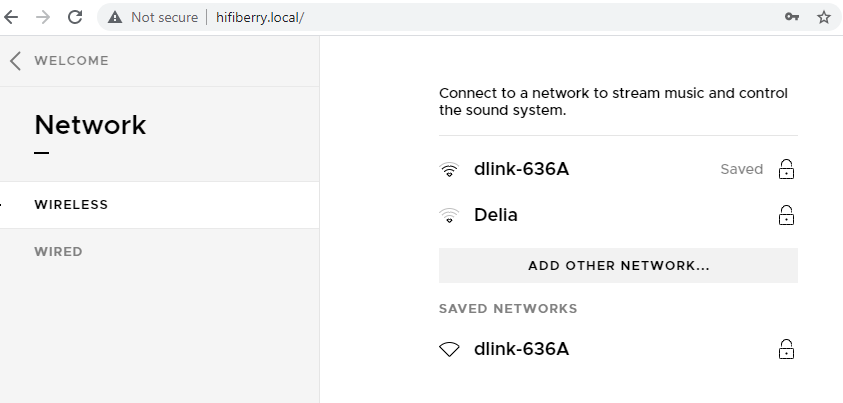Click the lock icon next to Delia

pyautogui.click(x=787, y=214)
